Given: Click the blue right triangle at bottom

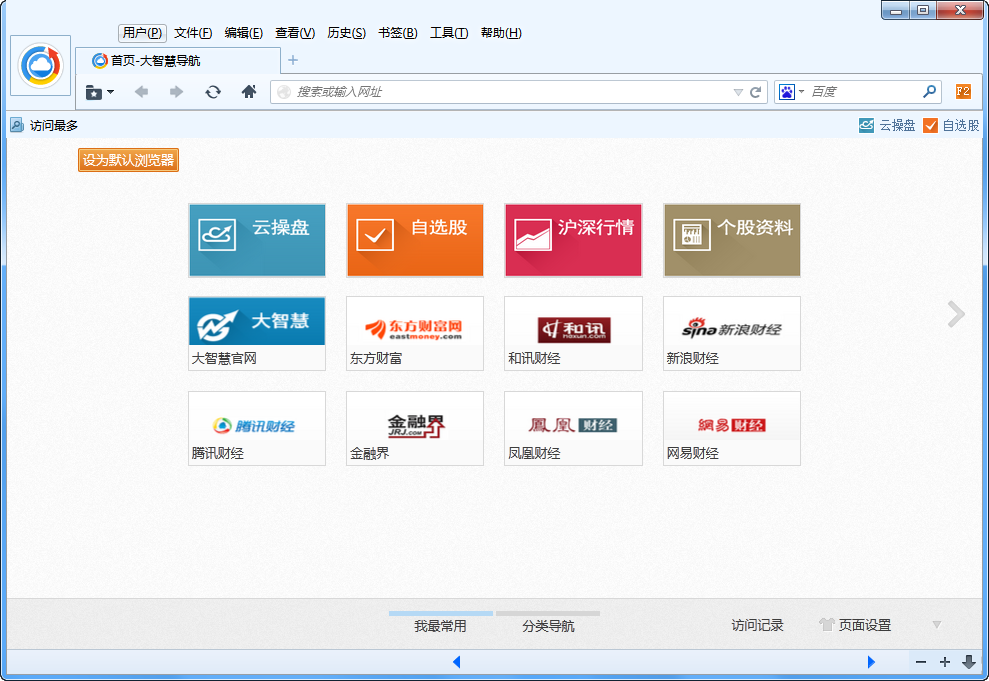Looking at the screenshot, I should point(871,661).
